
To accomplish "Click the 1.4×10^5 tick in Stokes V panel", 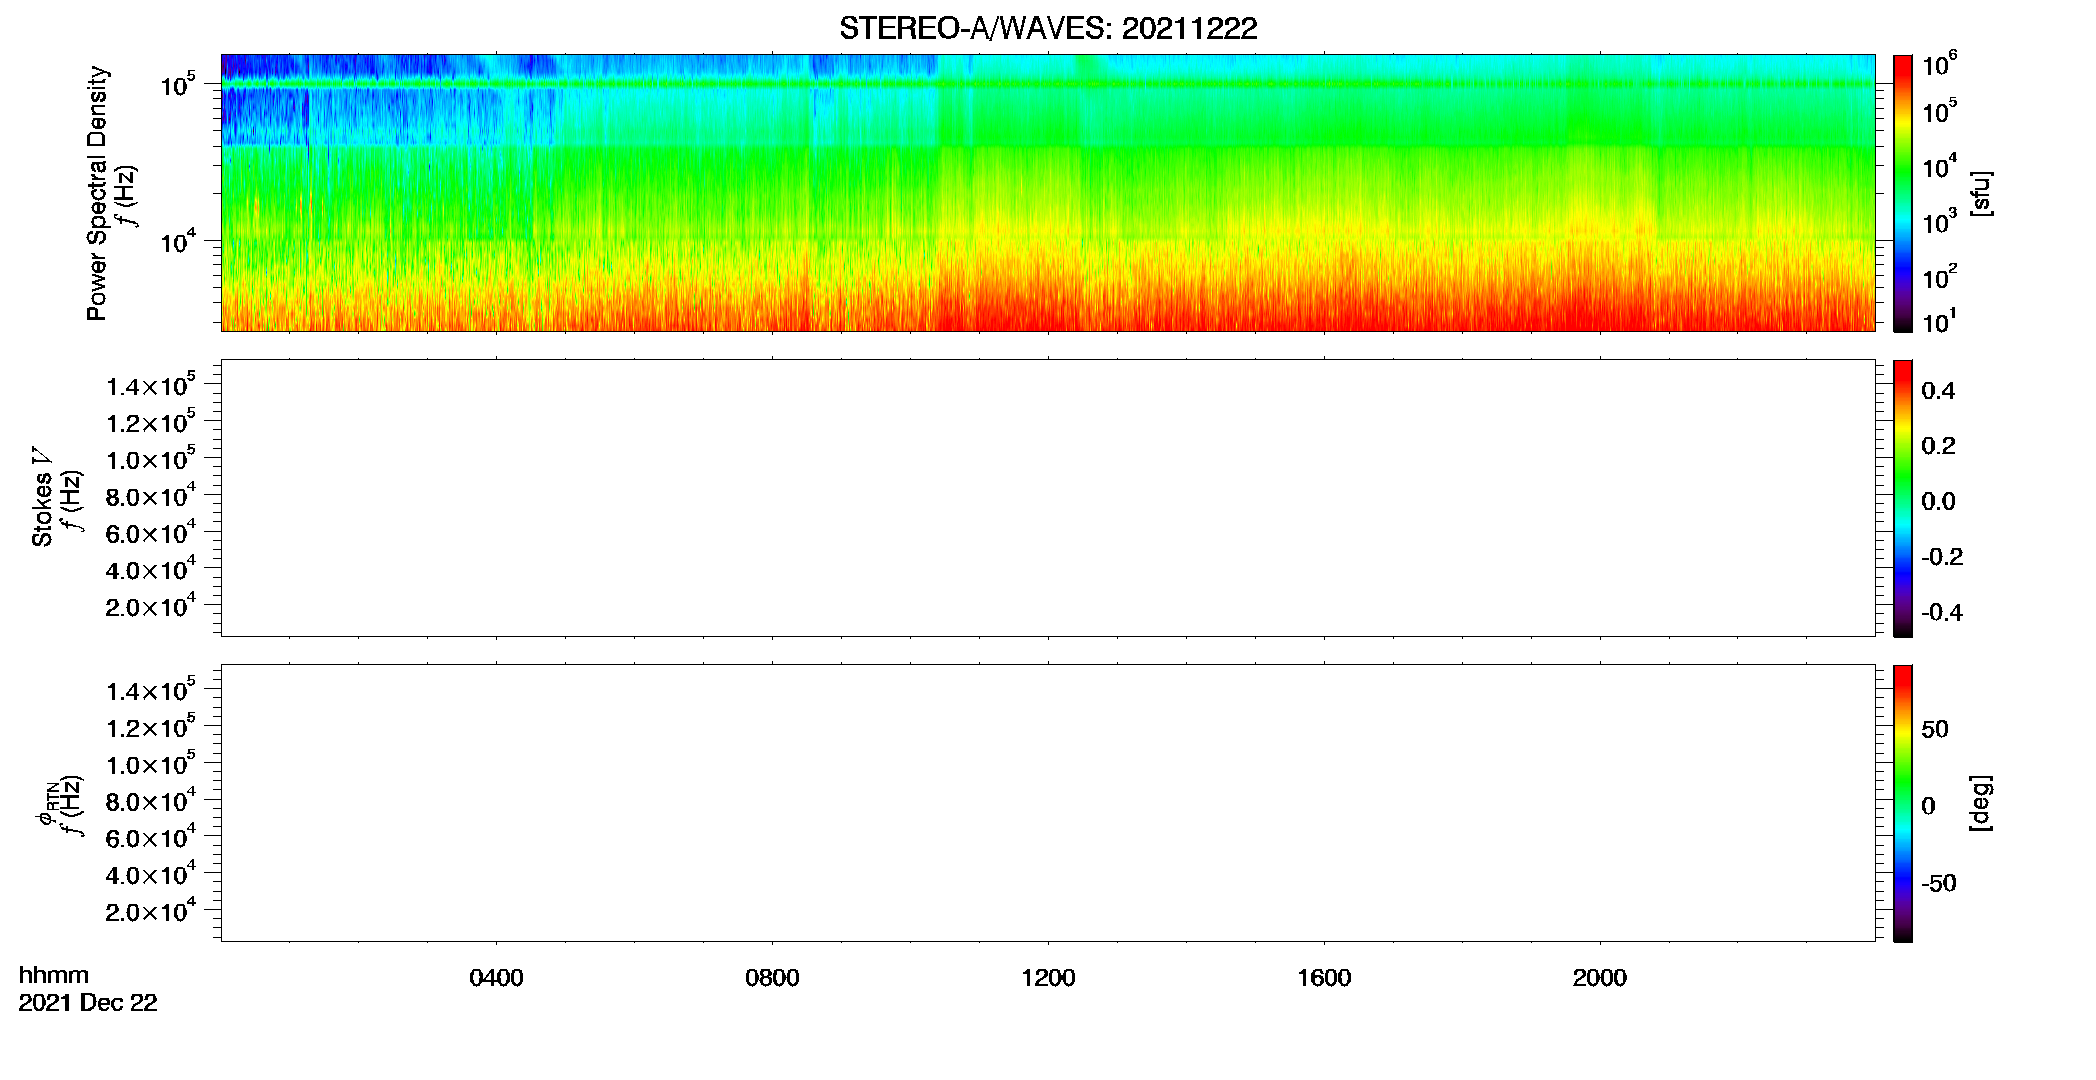I will click(151, 385).
